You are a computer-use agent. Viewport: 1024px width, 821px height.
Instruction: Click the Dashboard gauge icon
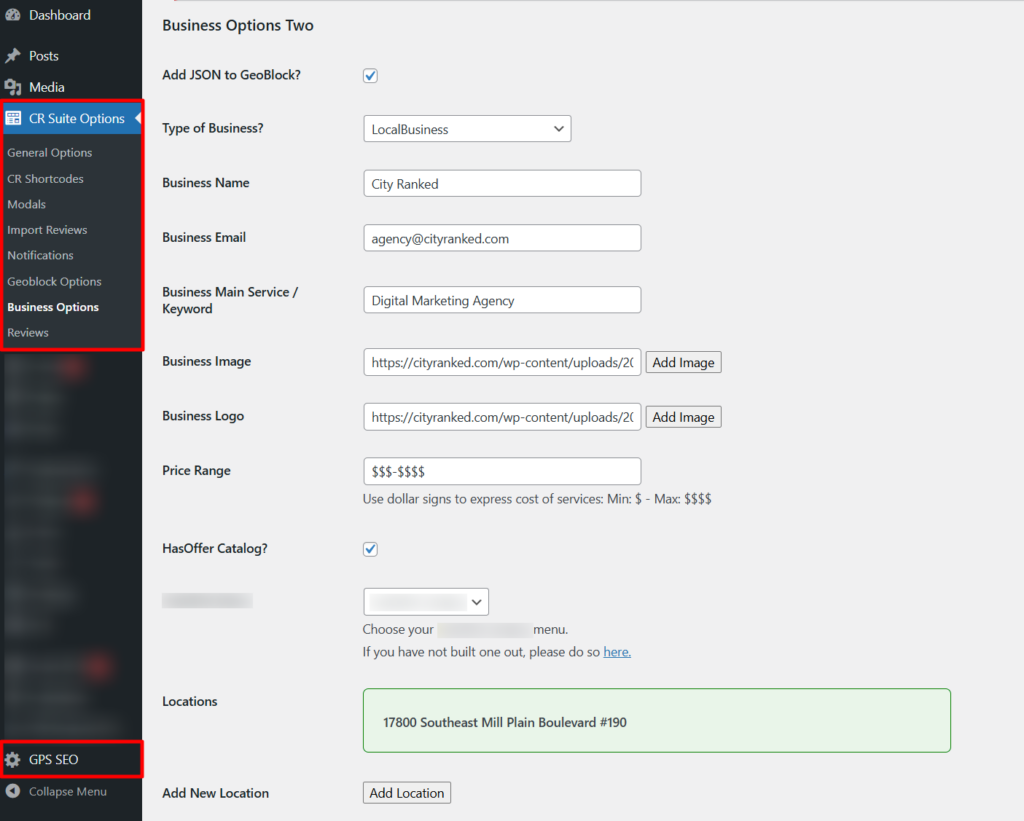[x=13, y=15]
